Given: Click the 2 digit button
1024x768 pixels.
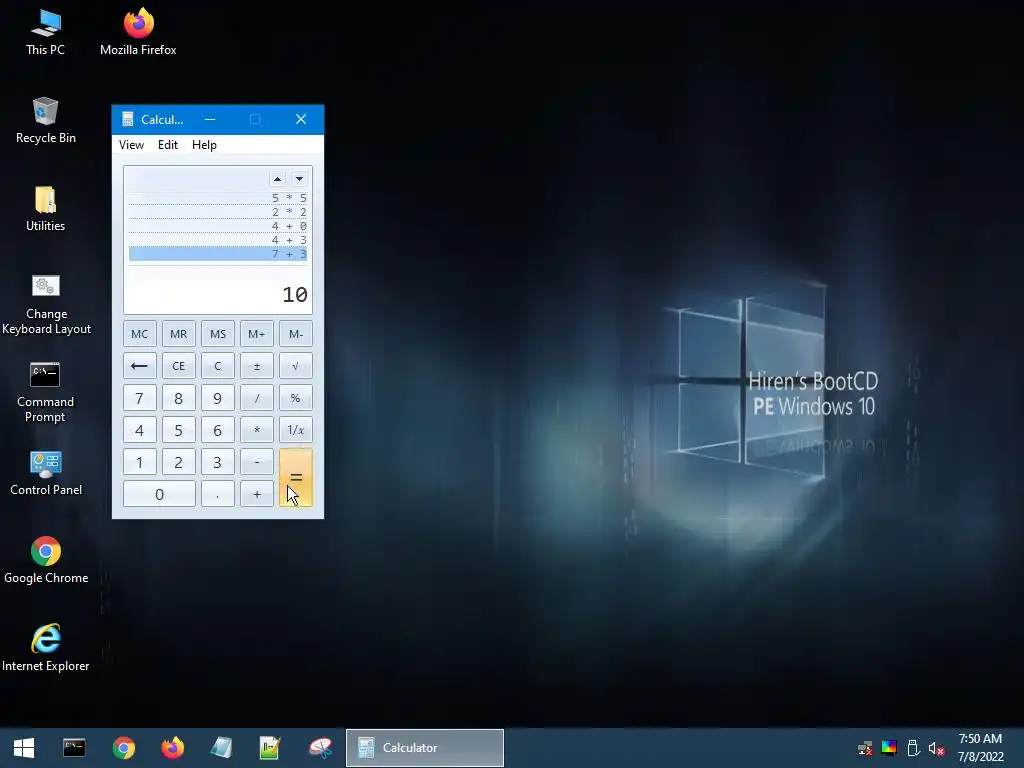Looking at the screenshot, I should 178,462.
